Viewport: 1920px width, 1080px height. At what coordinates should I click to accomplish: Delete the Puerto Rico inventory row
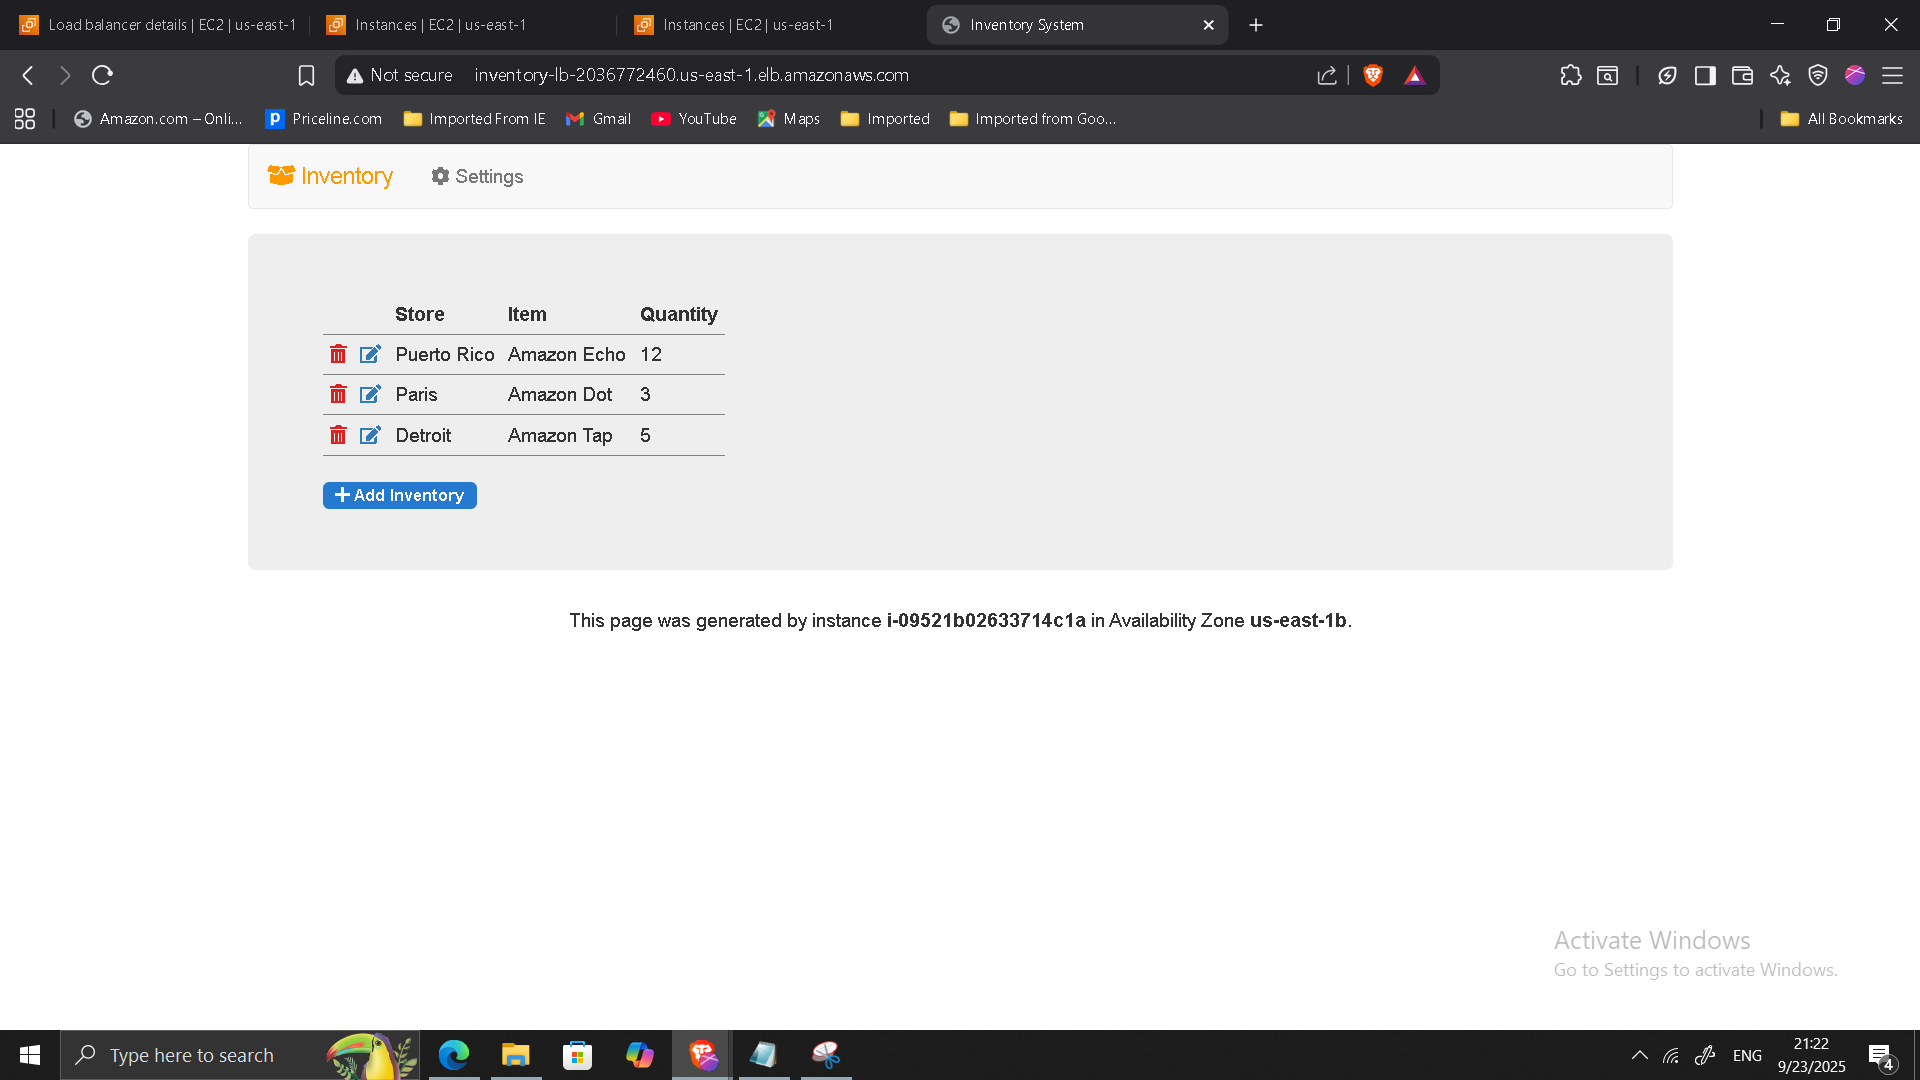(338, 355)
